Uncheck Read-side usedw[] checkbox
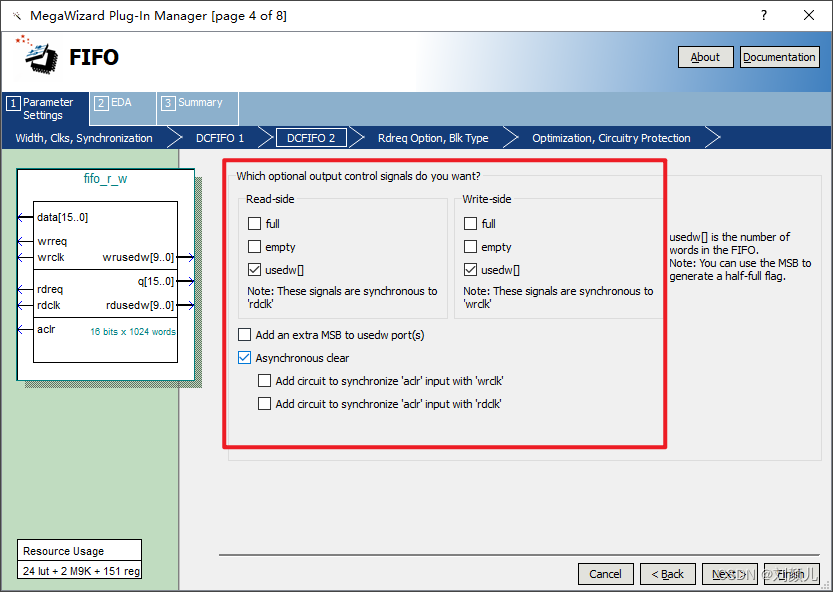This screenshot has width=833, height=592. click(254, 269)
